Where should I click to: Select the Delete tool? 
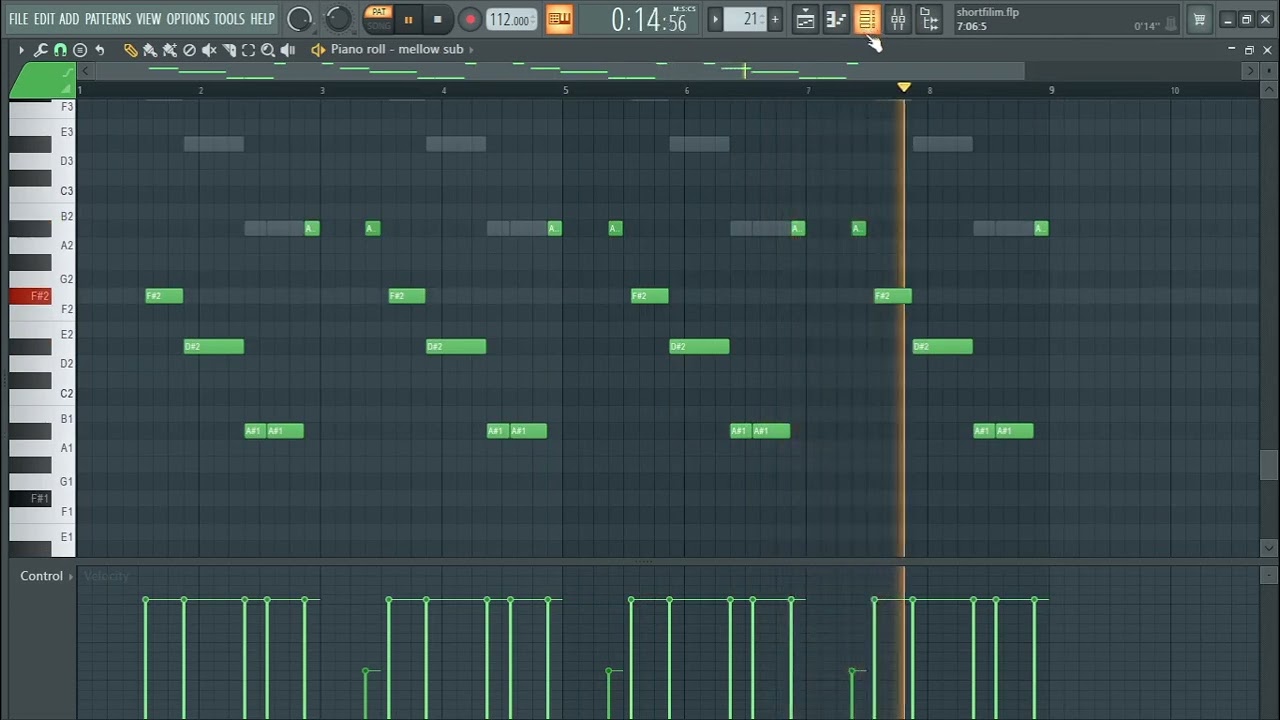[189, 50]
